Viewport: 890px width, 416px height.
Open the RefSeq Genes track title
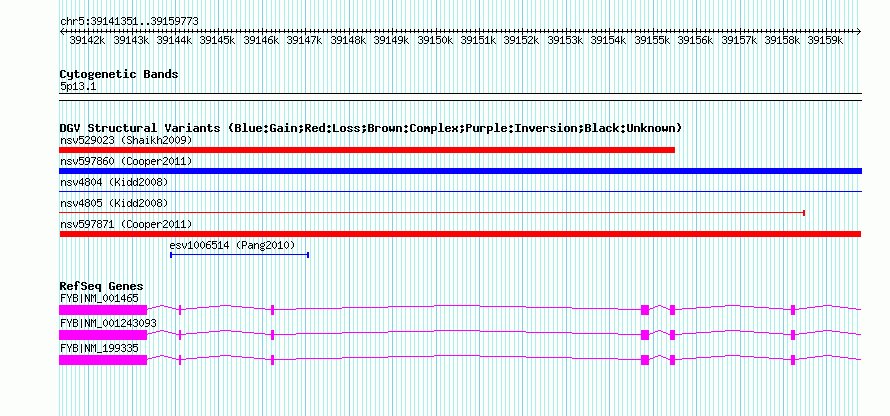(102, 286)
